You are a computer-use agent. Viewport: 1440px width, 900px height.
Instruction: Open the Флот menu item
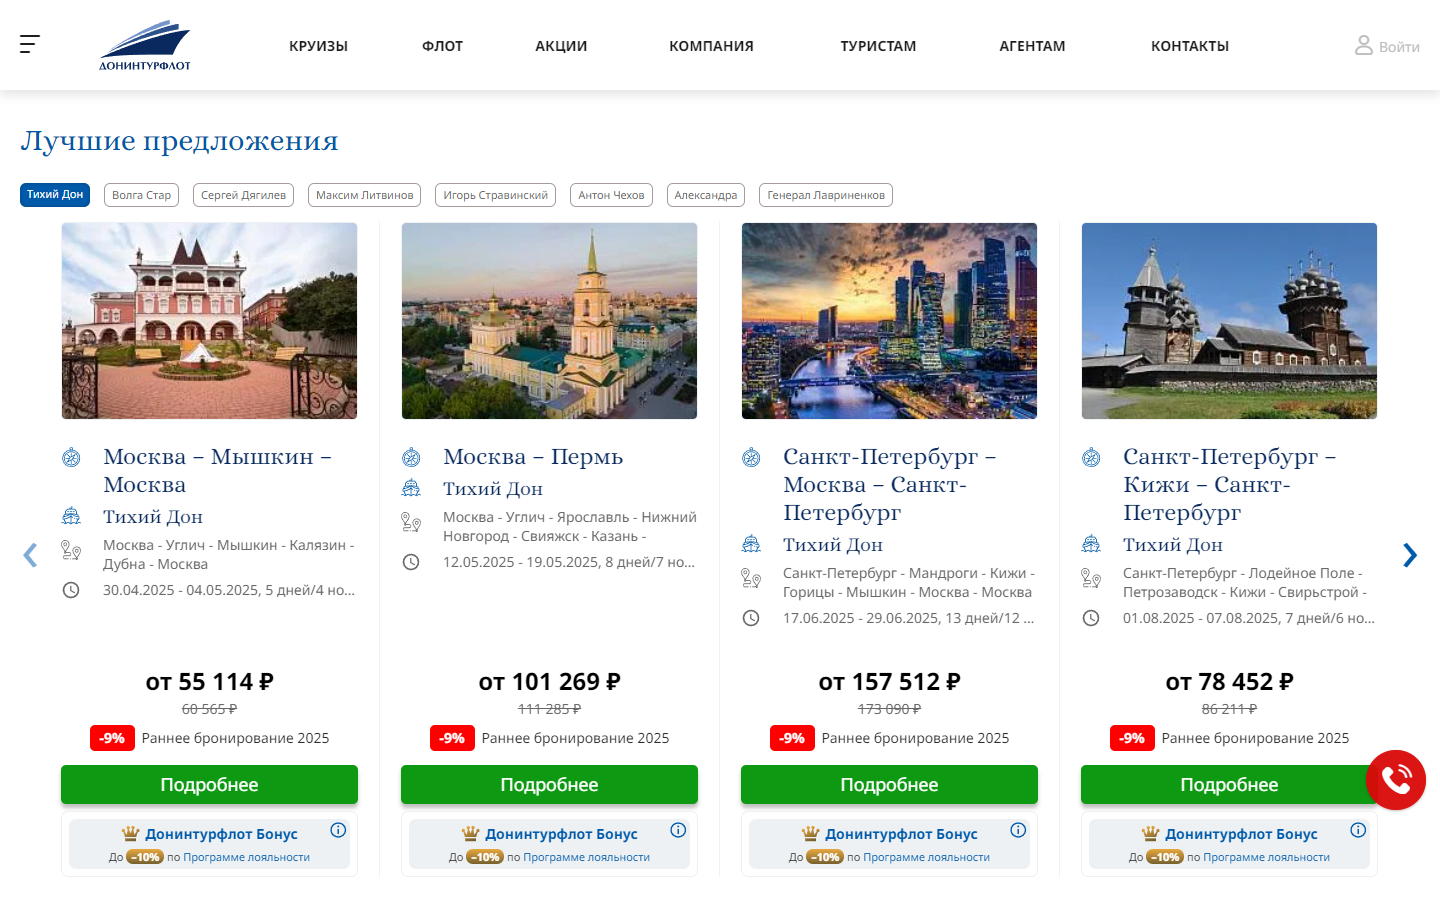click(x=442, y=46)
